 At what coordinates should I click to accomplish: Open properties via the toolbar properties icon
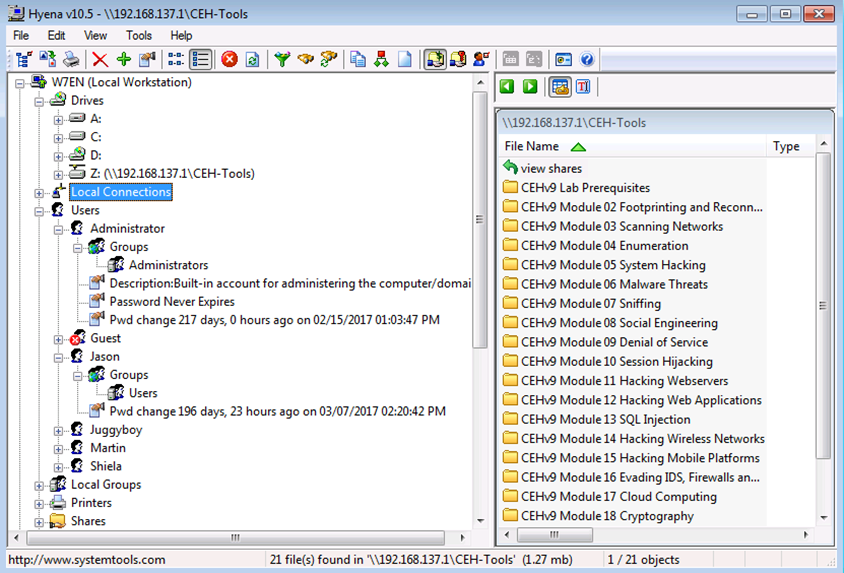(x=147, y=59)
